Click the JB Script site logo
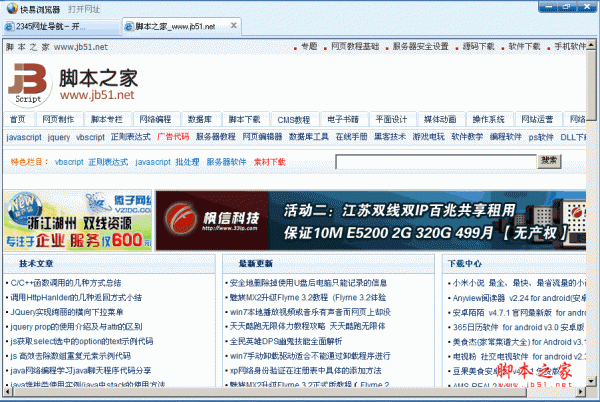The height and width of the screenshot is (402, 600). 29,85
